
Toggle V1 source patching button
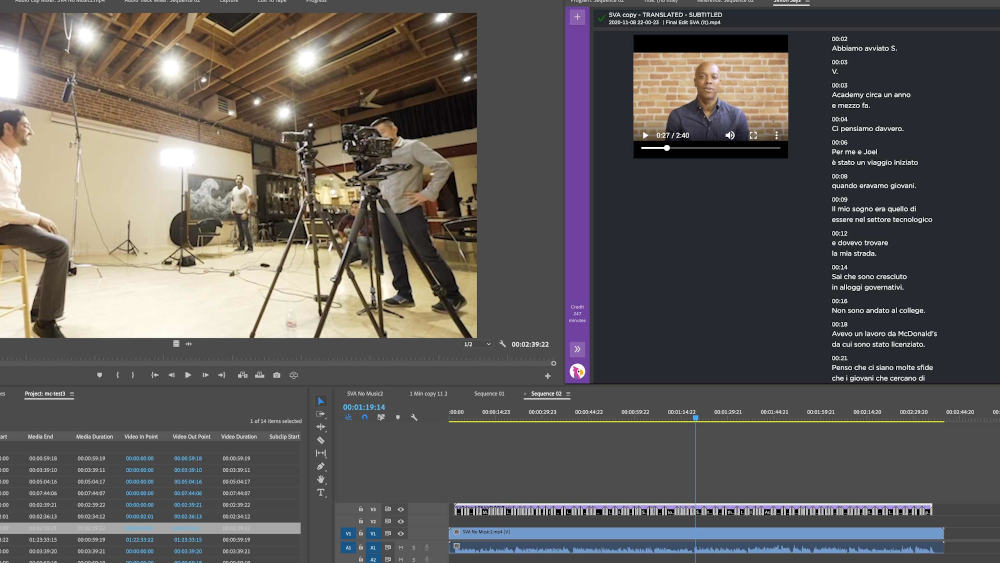coord(348,533)
